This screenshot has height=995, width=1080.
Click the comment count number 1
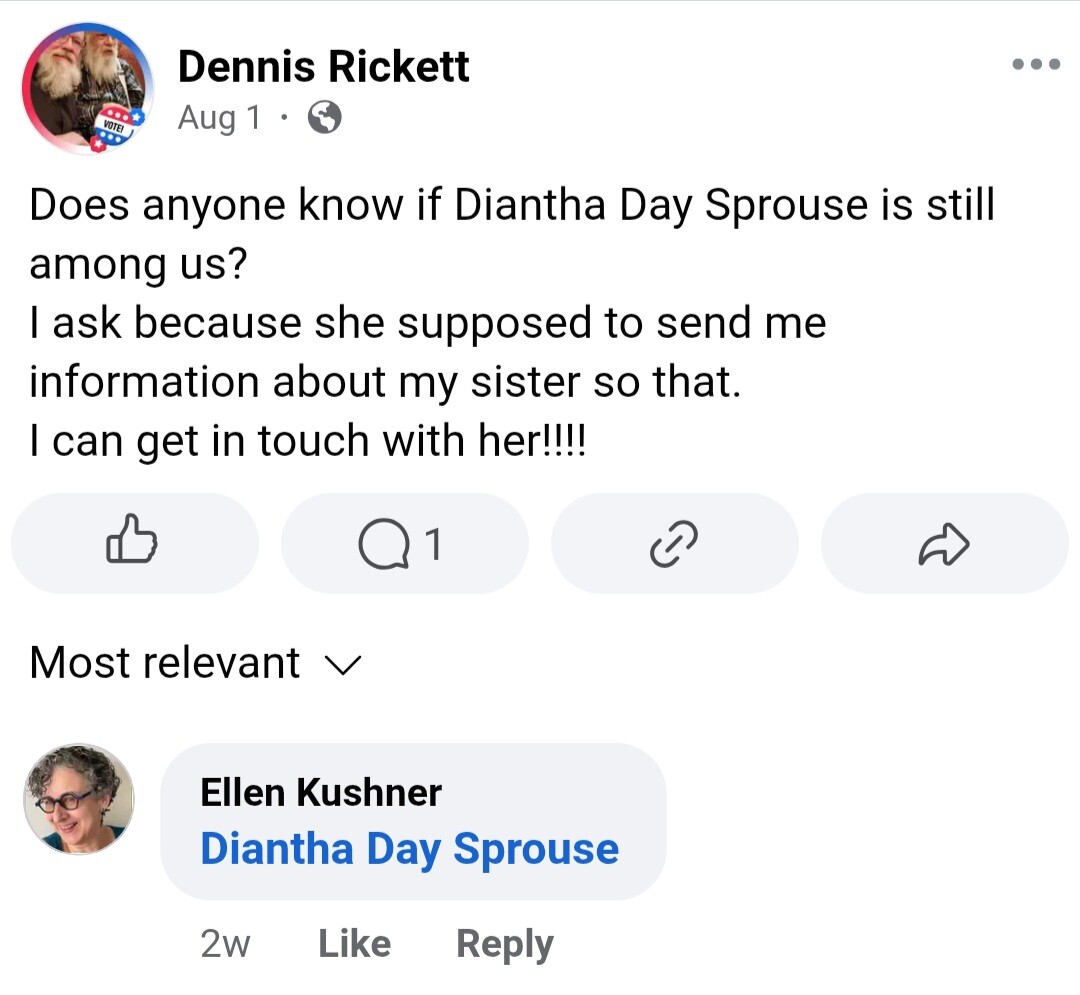[x=433, y=544]
